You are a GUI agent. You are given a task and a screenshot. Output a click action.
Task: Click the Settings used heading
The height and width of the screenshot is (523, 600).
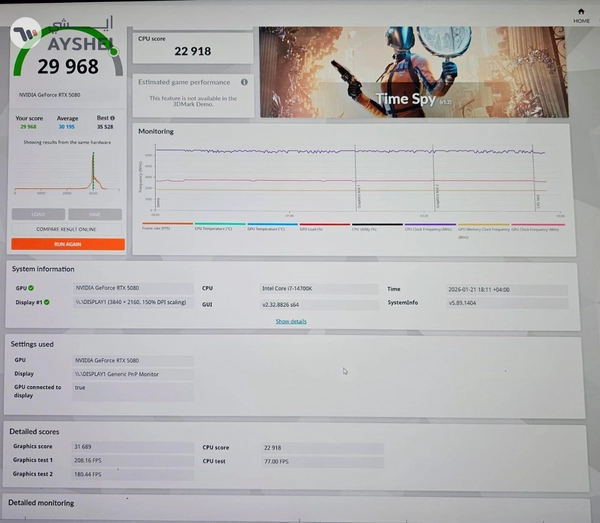click(x=32, y=344)
